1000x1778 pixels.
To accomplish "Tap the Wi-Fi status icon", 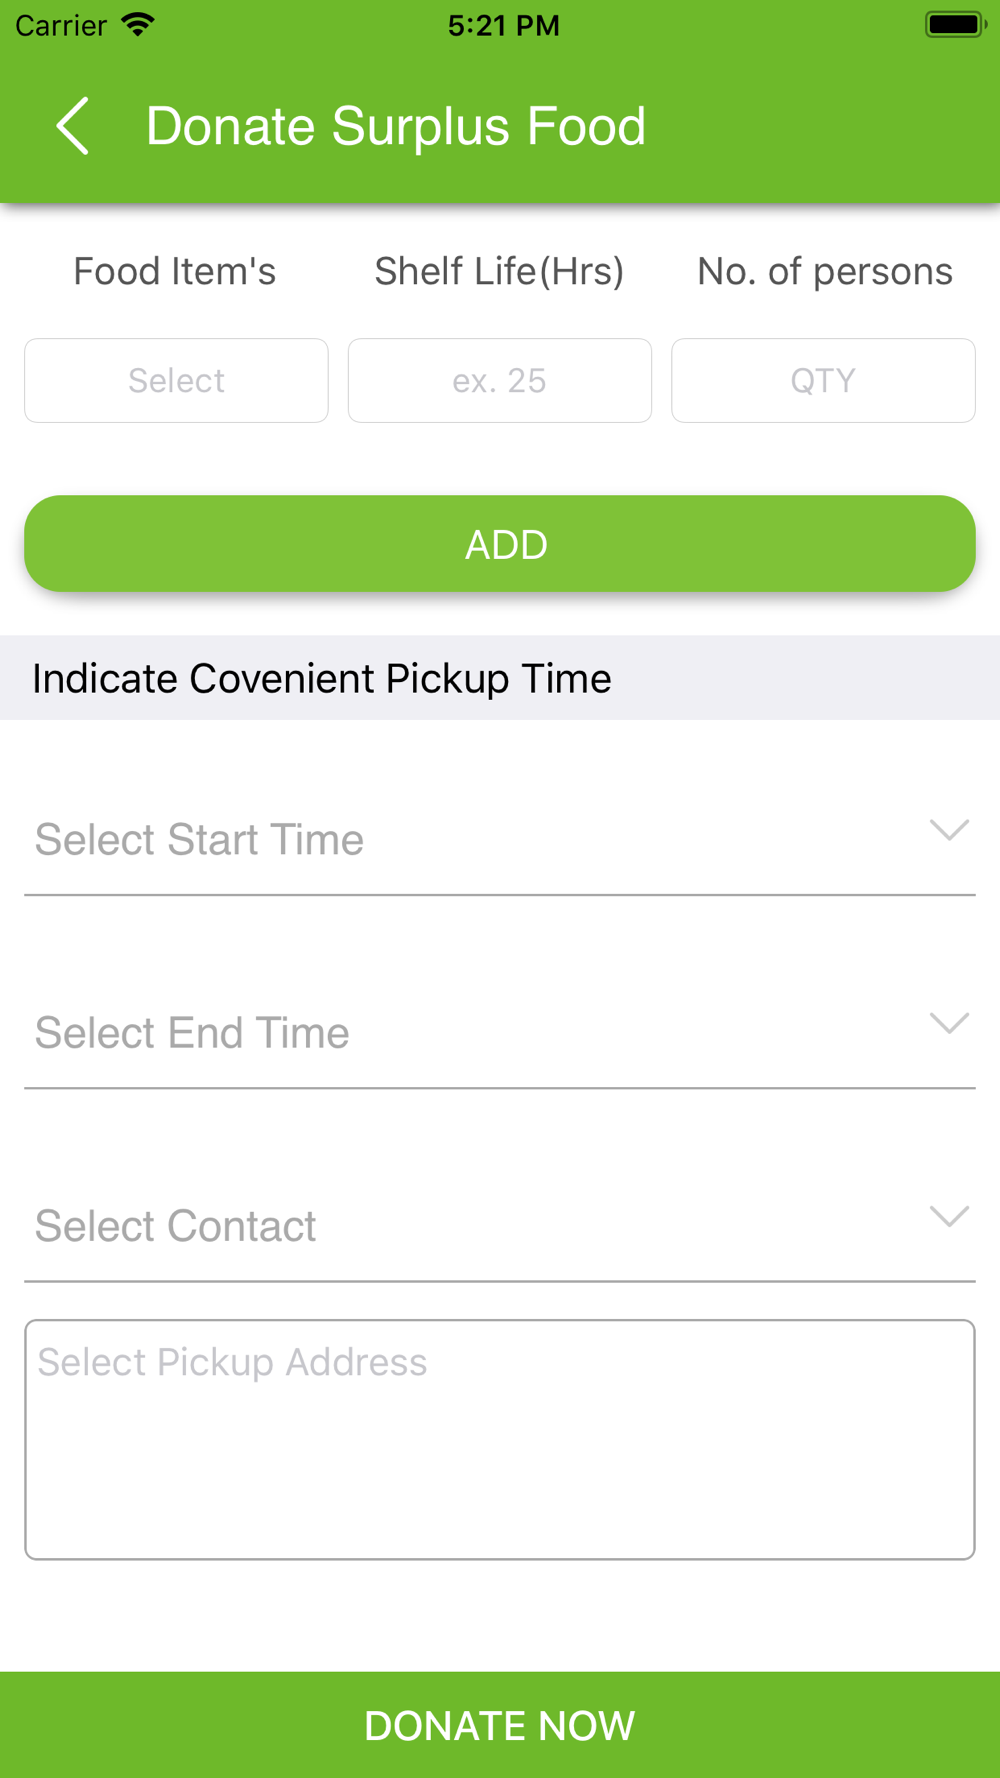I will (138, 25).
